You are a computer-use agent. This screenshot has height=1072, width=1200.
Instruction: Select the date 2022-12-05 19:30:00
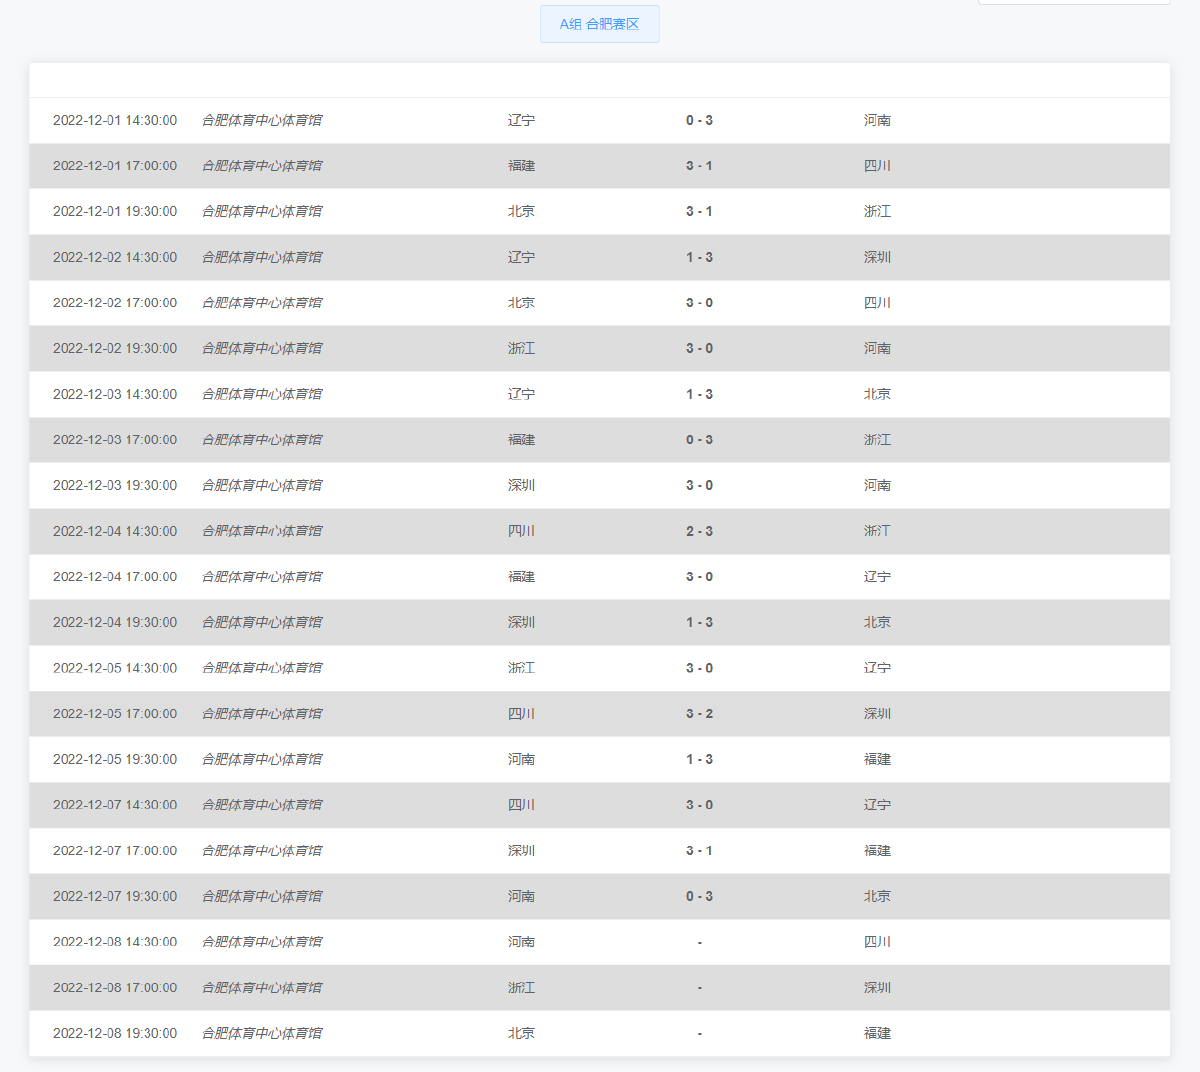point(115,759)
